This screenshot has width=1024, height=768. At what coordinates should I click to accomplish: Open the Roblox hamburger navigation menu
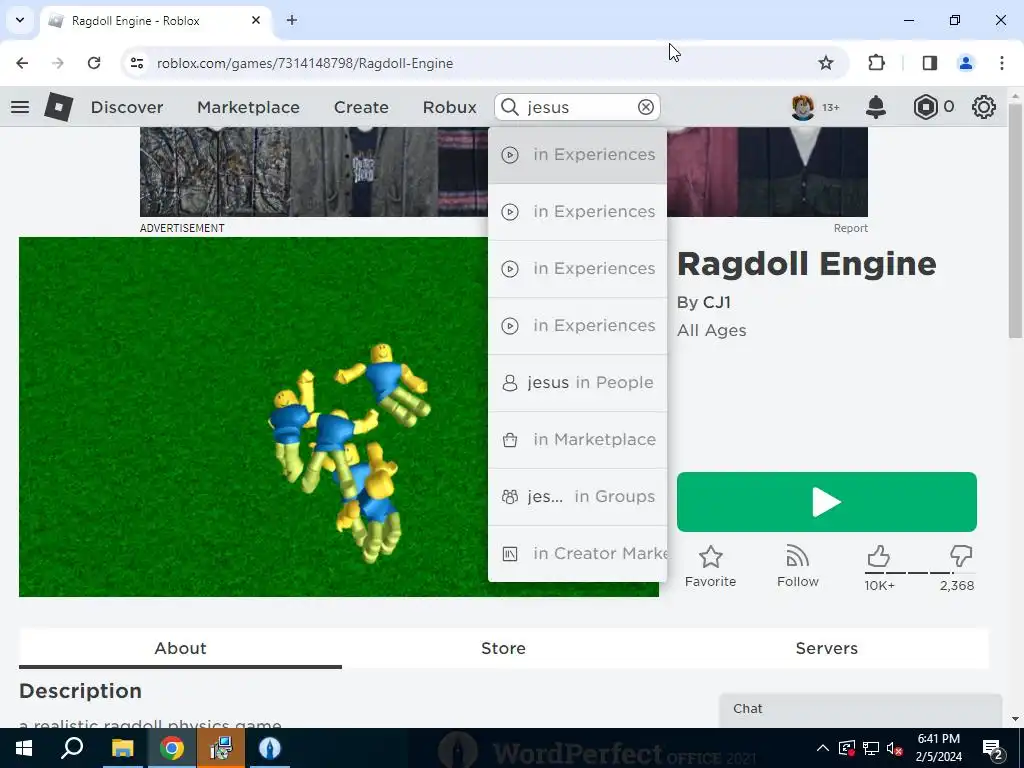(20, 107)
